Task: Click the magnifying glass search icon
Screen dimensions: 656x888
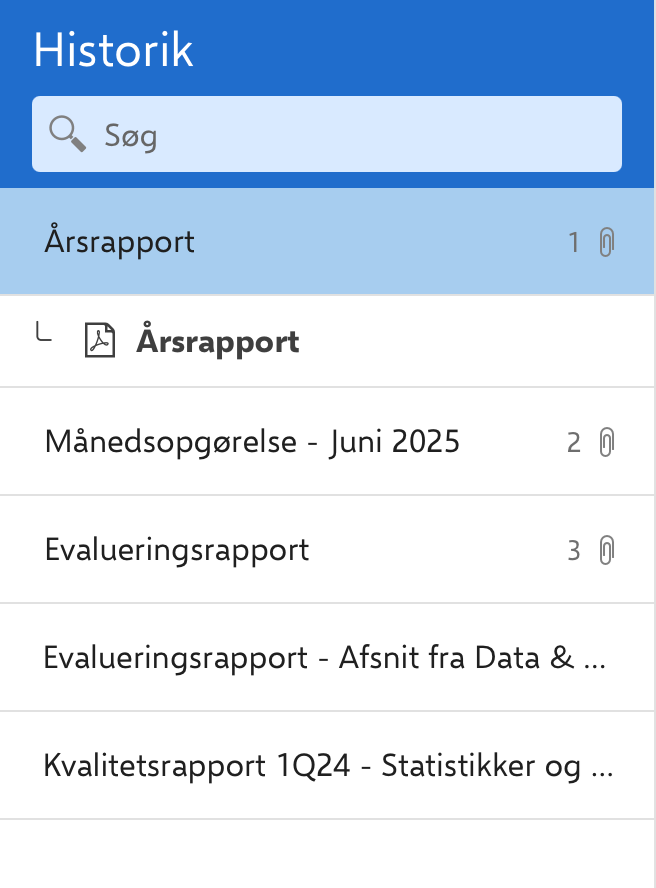Action: (67, 134)
